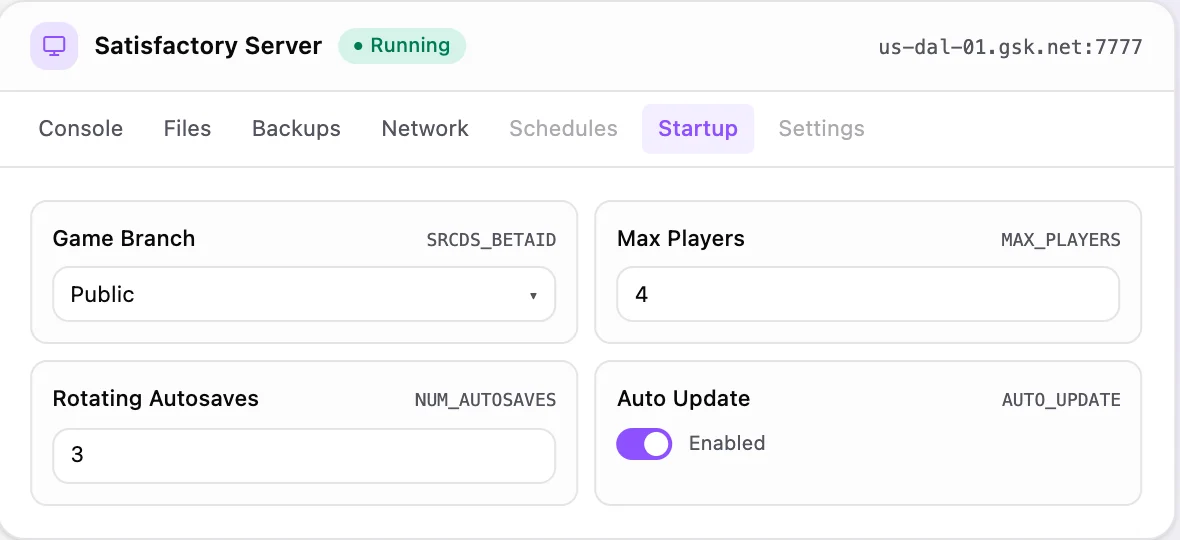Select the Startup tab
Viewport: 1180px width, 540px height.
click(x=698, y=129)
